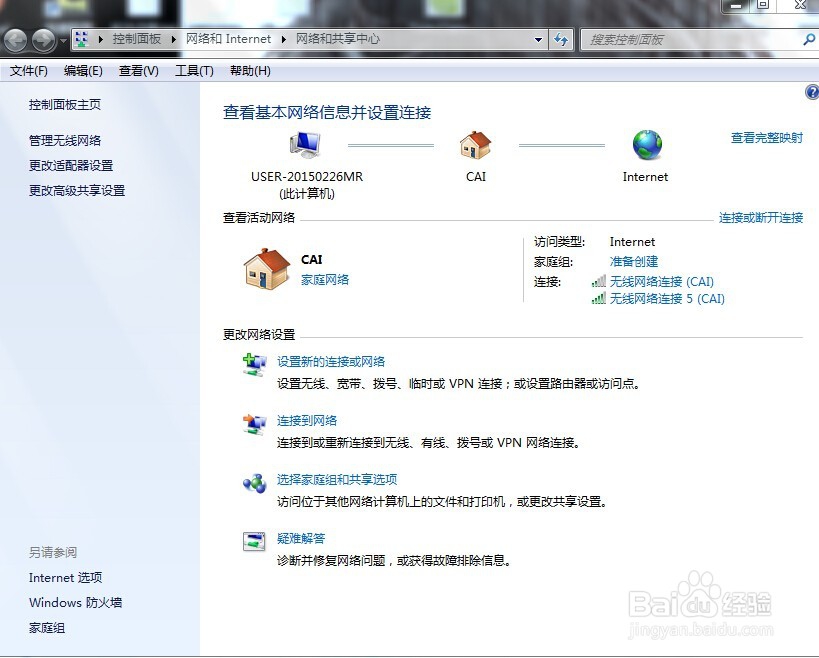Expand the chevron after 网络和 Internet breadcrumb

(280, 40)
